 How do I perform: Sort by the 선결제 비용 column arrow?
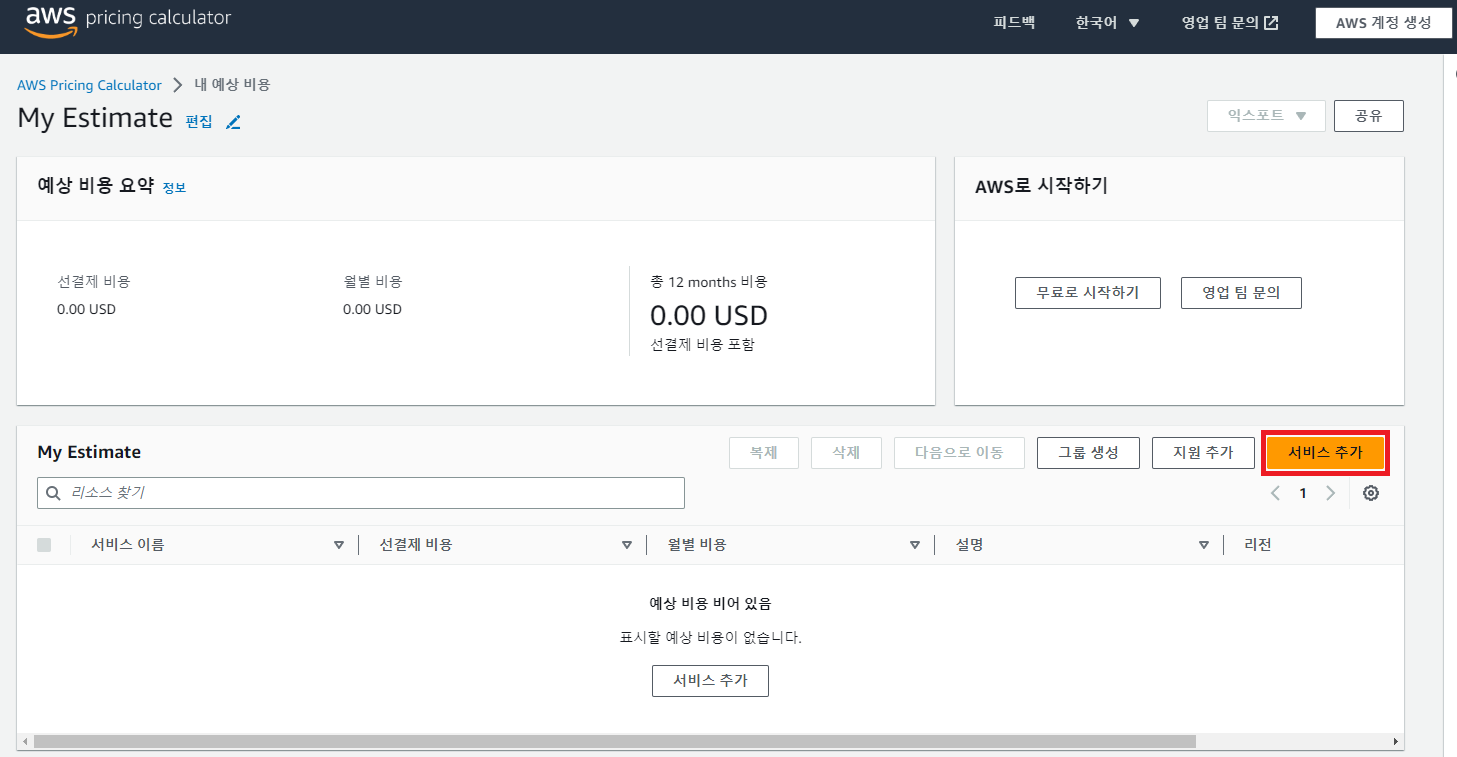[627, 545]
